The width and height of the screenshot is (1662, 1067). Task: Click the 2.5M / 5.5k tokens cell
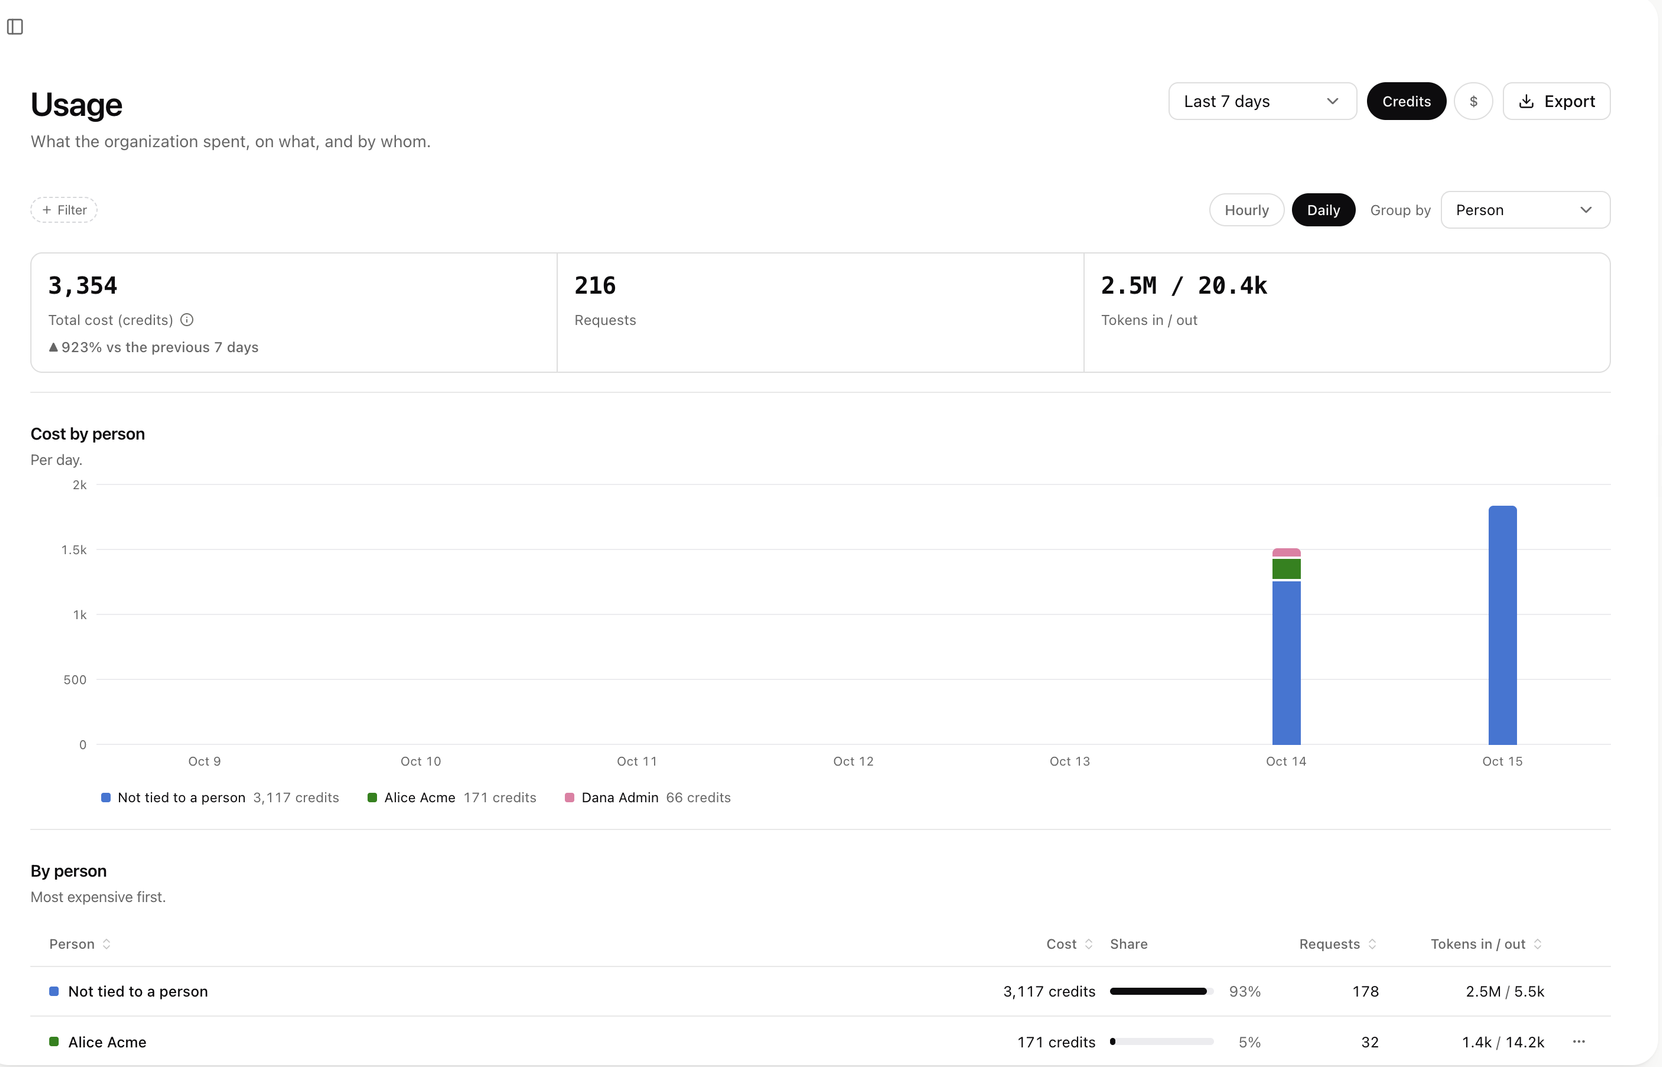pyautogui.click(x=1505, y=992)
